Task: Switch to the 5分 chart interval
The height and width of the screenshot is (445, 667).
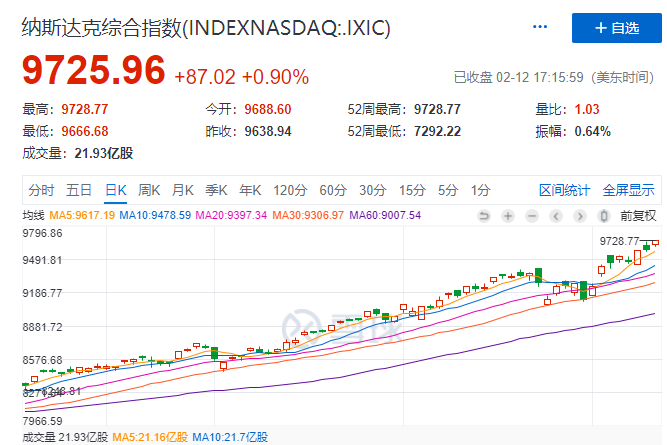Action: point(448,190)
